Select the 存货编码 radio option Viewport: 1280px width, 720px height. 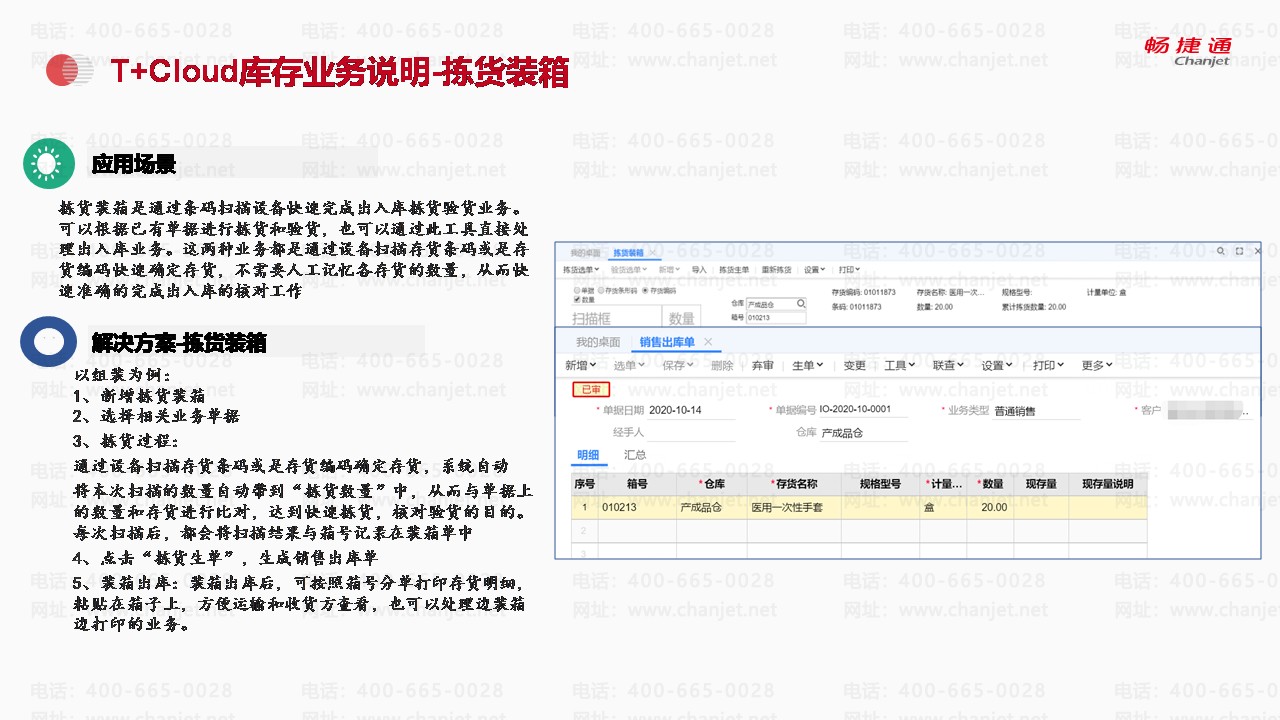(646, 290)
